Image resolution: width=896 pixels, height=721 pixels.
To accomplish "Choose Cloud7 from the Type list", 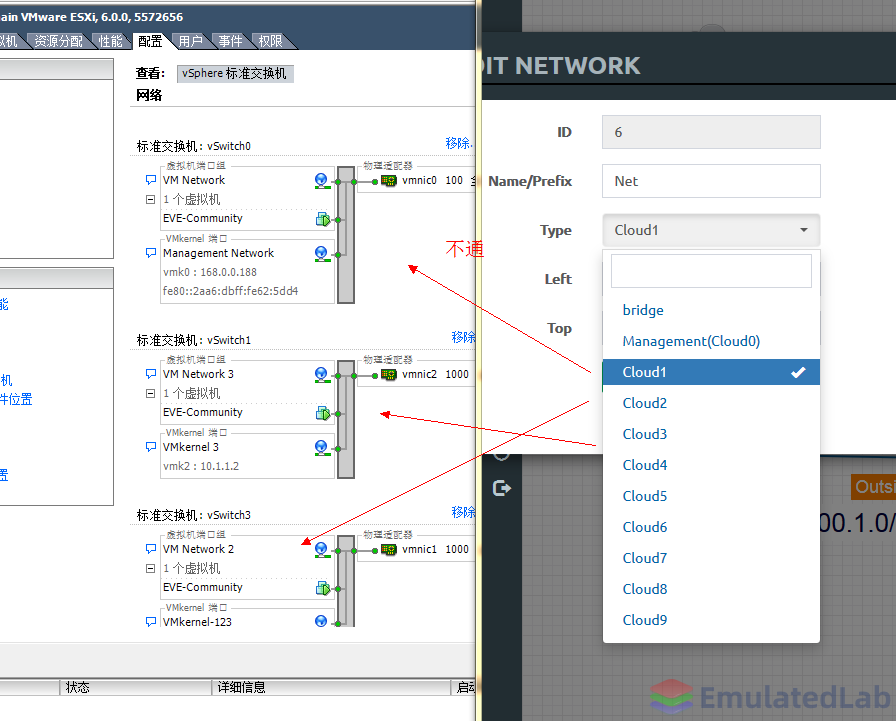I will [x=711, y=558].
